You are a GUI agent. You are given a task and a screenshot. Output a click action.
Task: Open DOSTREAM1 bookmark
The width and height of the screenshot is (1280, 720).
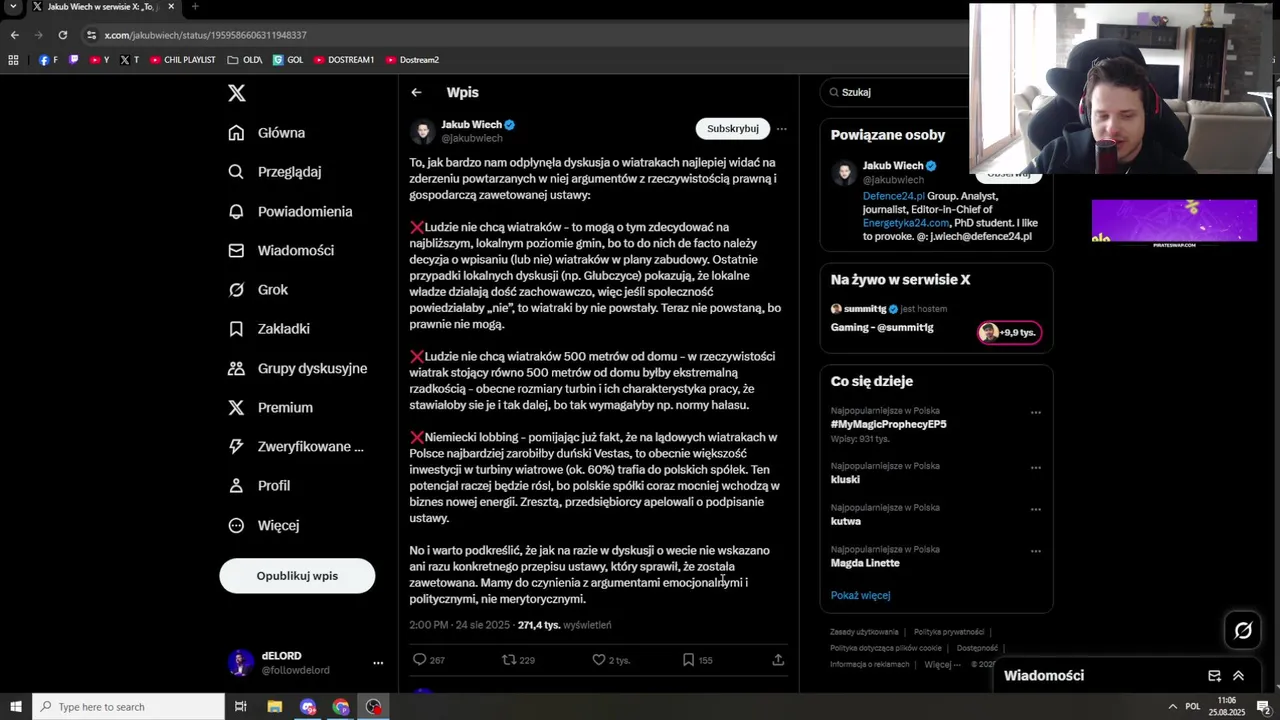(x=344, y=60)
